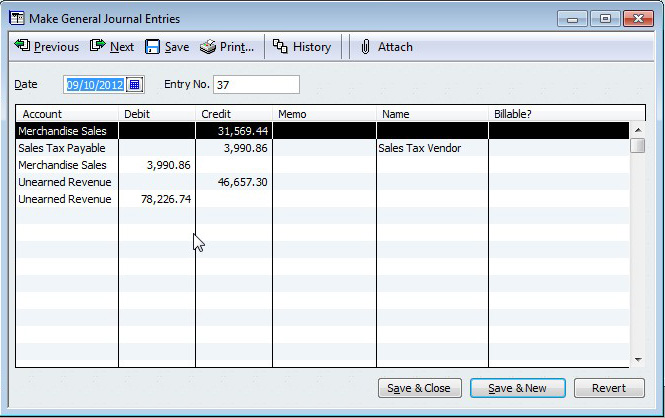Image resolution: width=665 pixels, height=418 pixels.
Task: Click the window title bar icon
Action: pos(17,17)
